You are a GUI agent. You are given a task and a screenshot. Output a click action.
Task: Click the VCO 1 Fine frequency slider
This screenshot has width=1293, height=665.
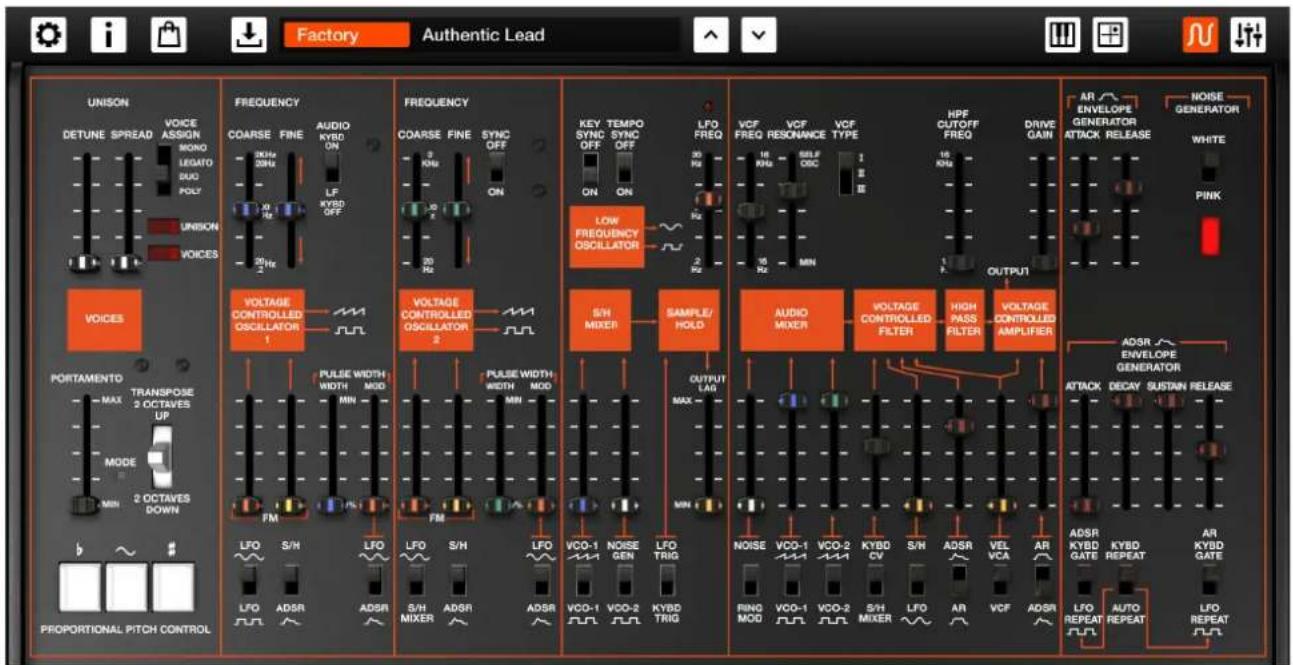click(x=289, y=209)
